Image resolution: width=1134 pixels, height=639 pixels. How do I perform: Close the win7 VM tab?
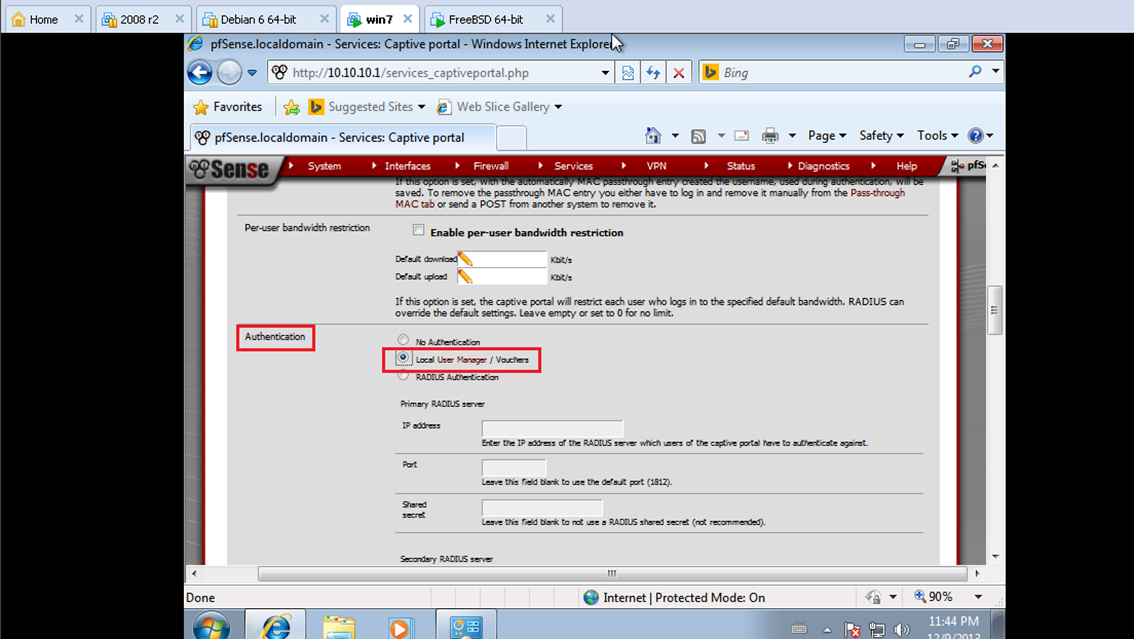click(x=408, y=19)
